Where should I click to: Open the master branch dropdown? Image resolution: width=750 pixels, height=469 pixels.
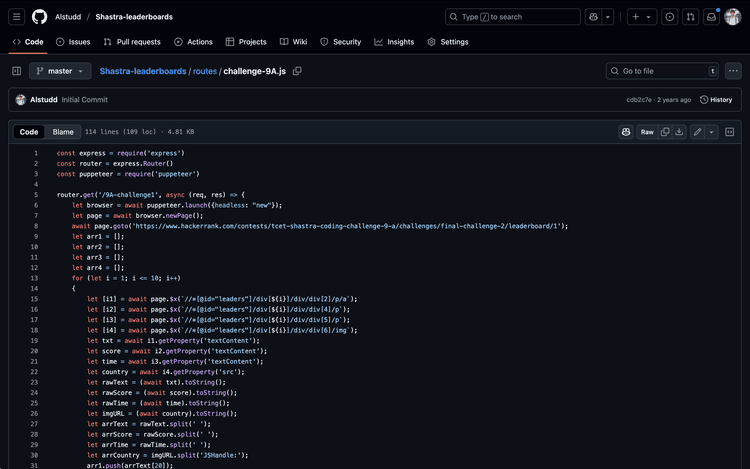click(60, 71)
